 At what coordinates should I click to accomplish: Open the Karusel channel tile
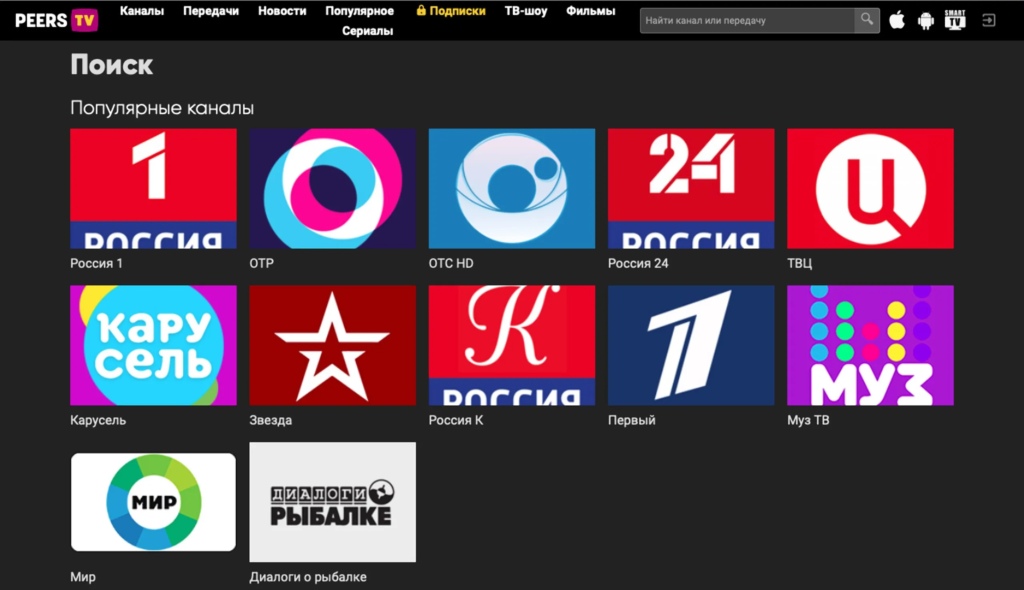[x=153, y=345]
